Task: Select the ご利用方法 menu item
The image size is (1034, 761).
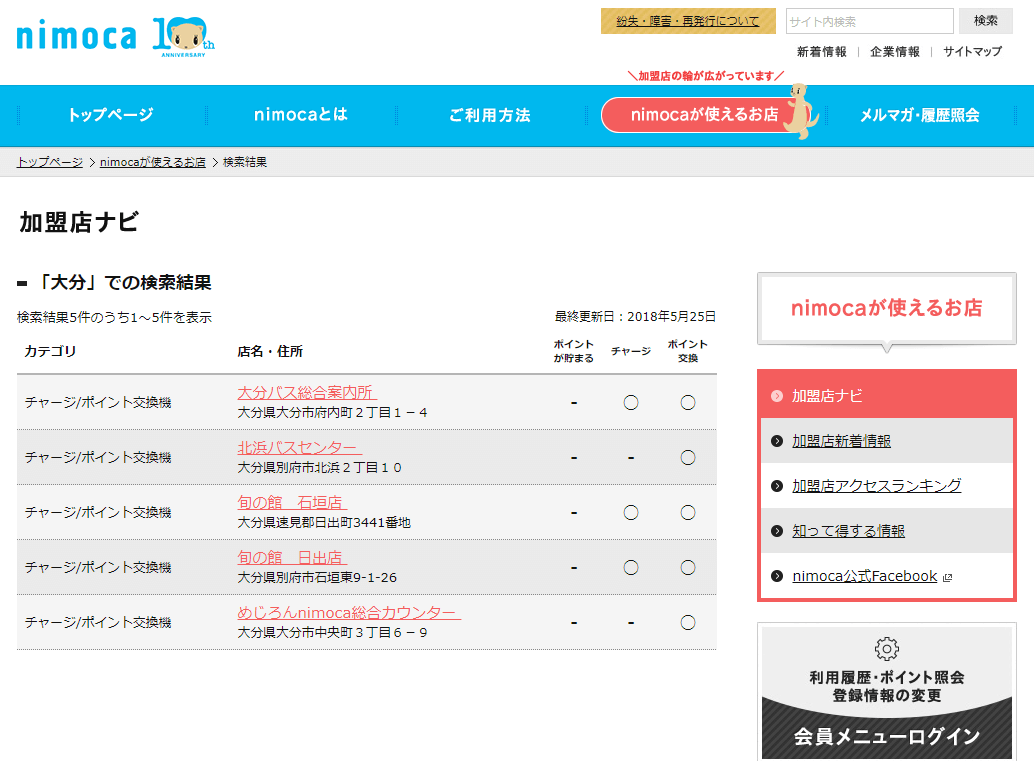Action: coord(489,115)
